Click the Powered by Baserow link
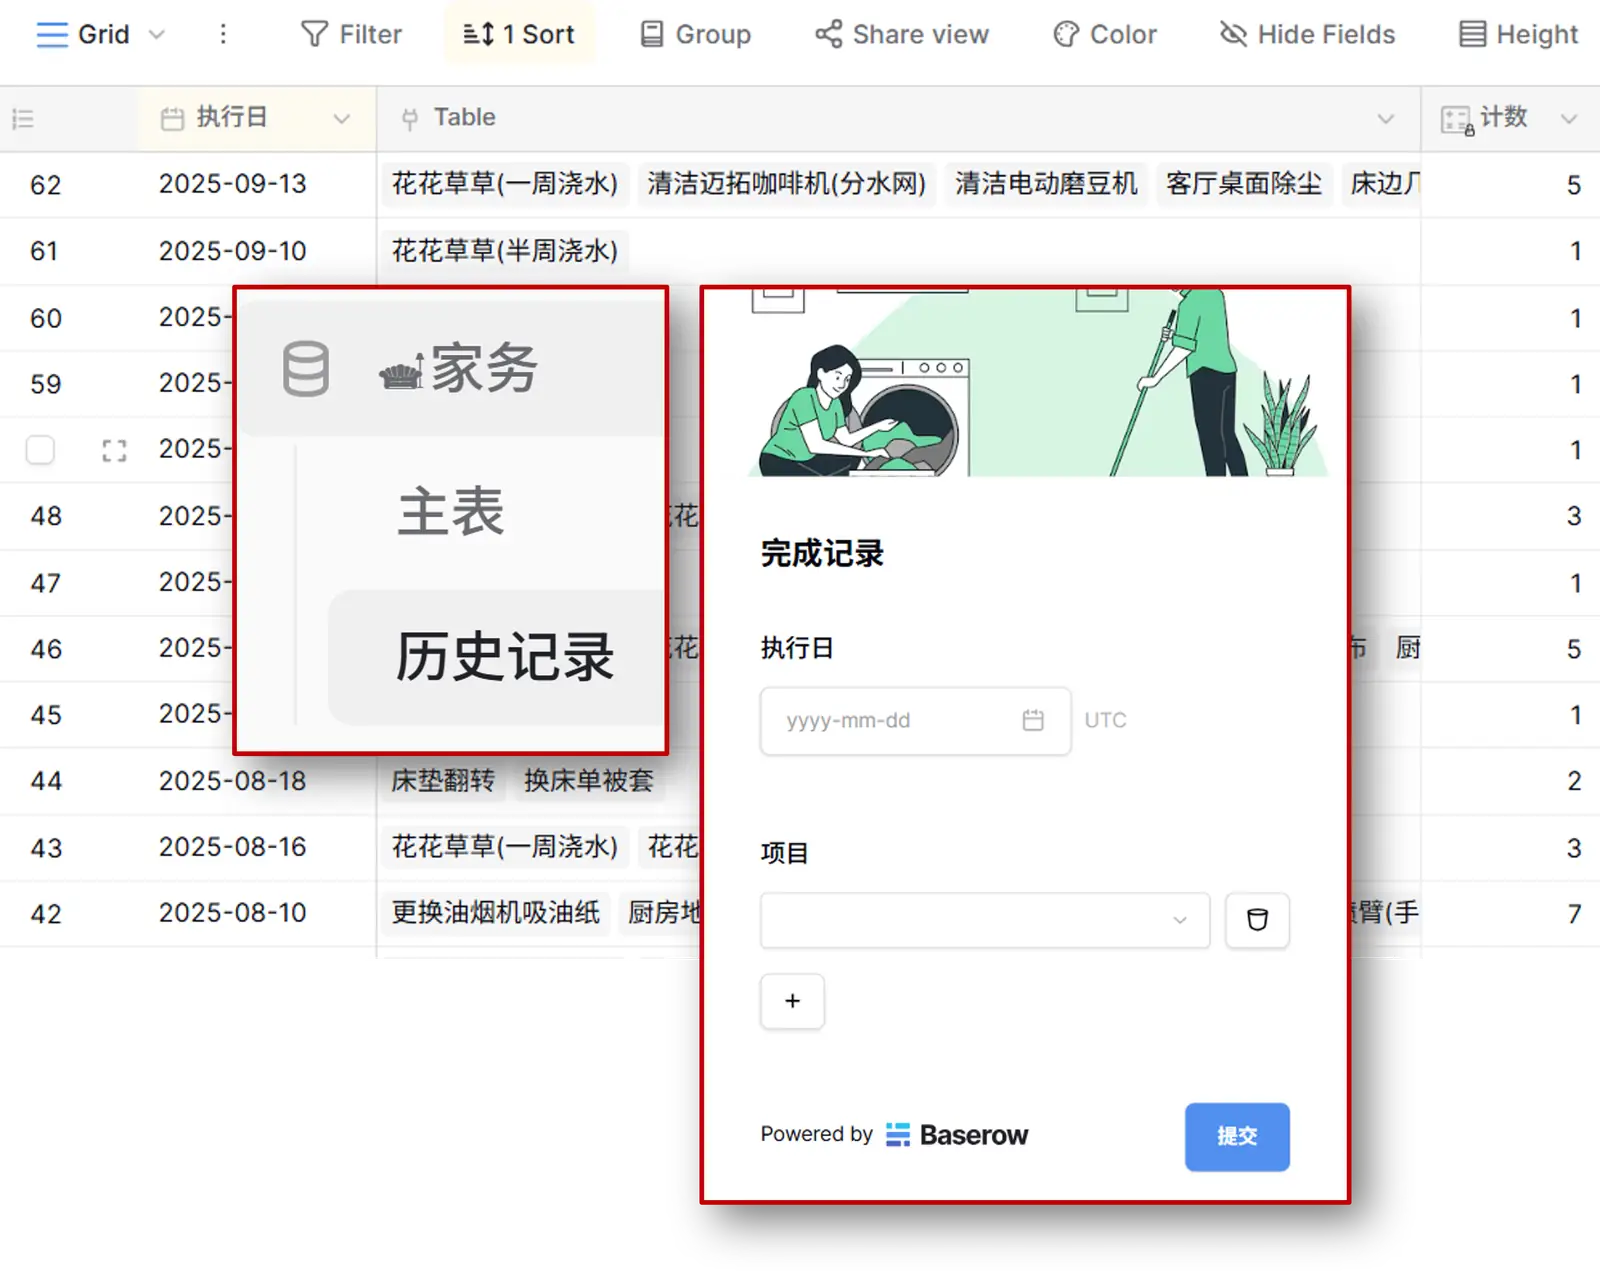 click(x=893, y=1134)
